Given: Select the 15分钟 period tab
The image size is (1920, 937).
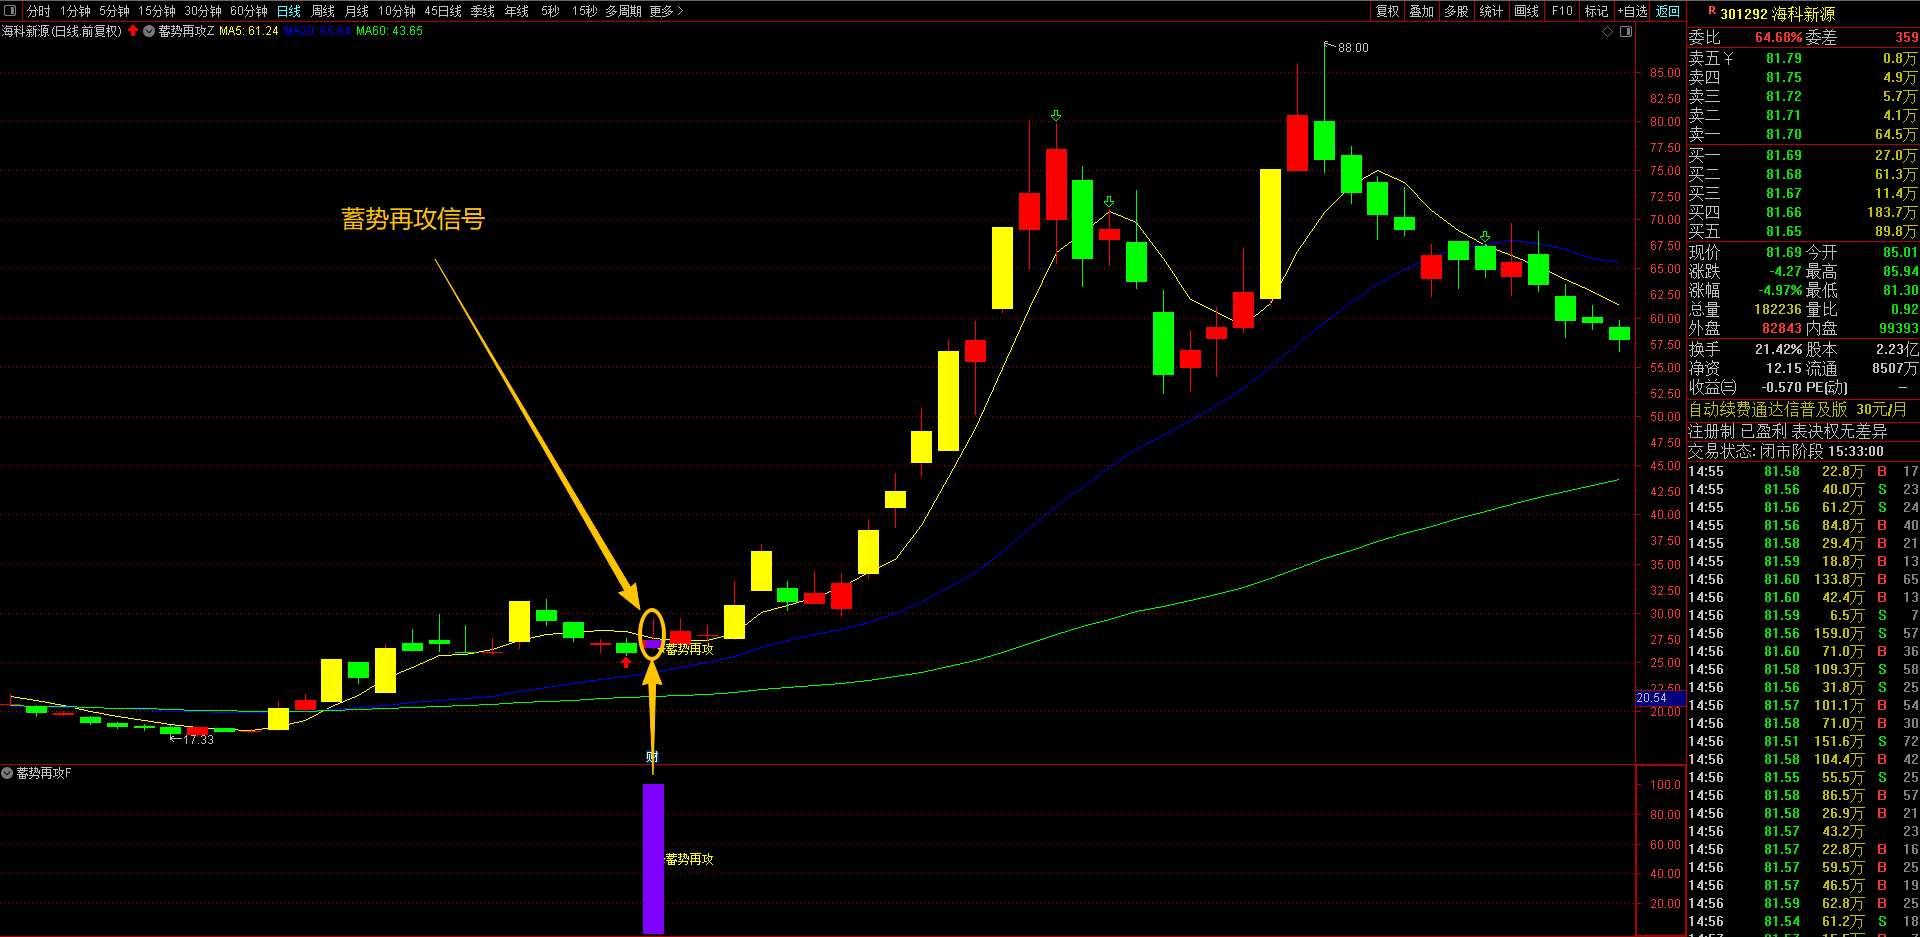Looking at the screenshot, I should pos(157,11).
